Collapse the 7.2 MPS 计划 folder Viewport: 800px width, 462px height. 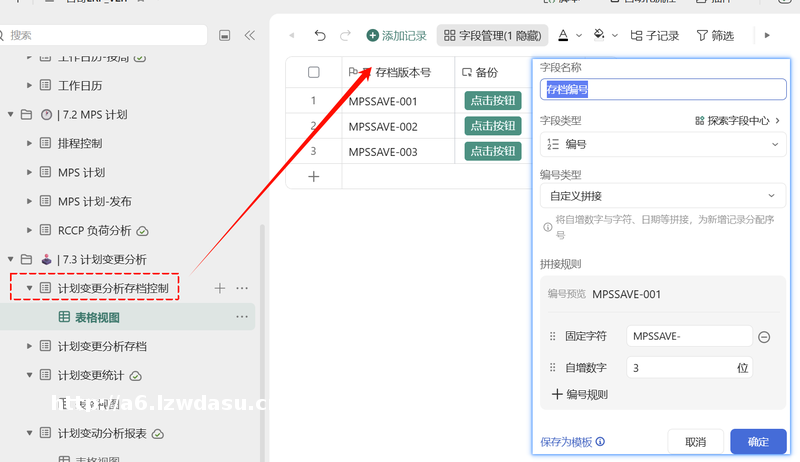[x=11, y=114]
